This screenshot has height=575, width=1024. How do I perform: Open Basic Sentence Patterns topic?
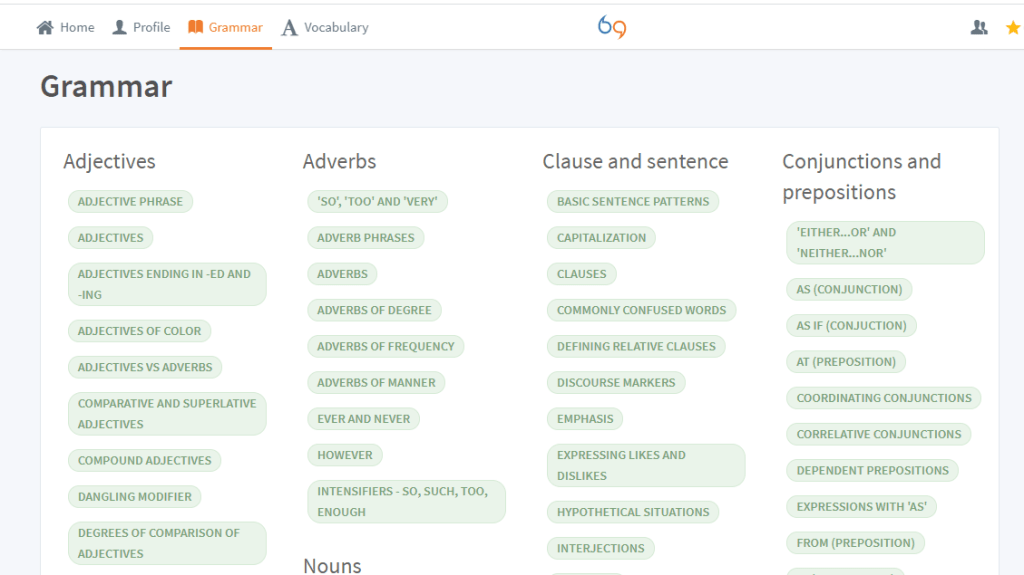(x=632, y=202)
